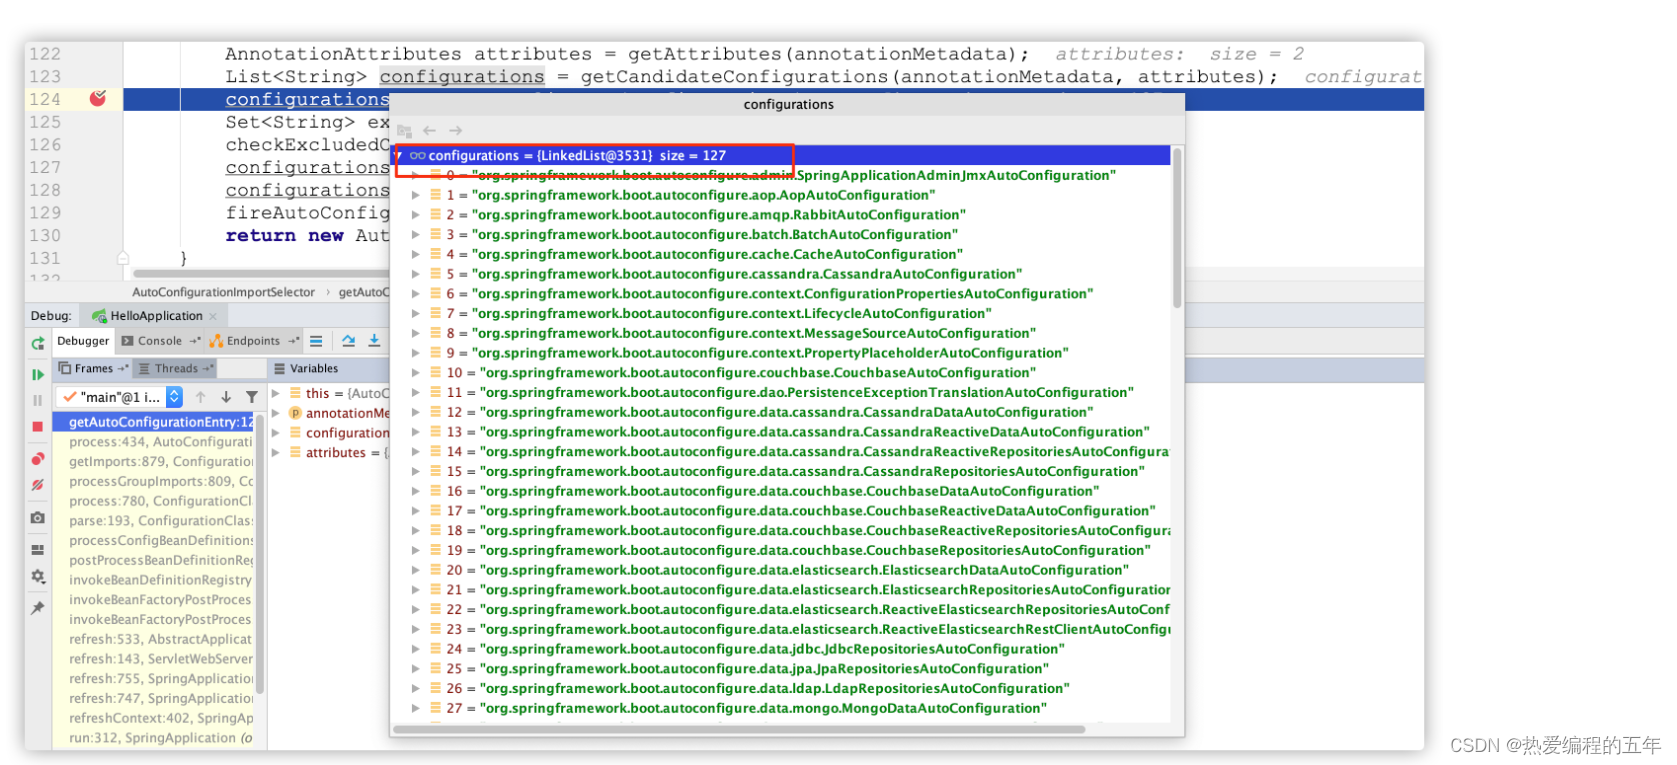Click AutoConfigurationImportSelector breadcrumb

click(223, 292)
